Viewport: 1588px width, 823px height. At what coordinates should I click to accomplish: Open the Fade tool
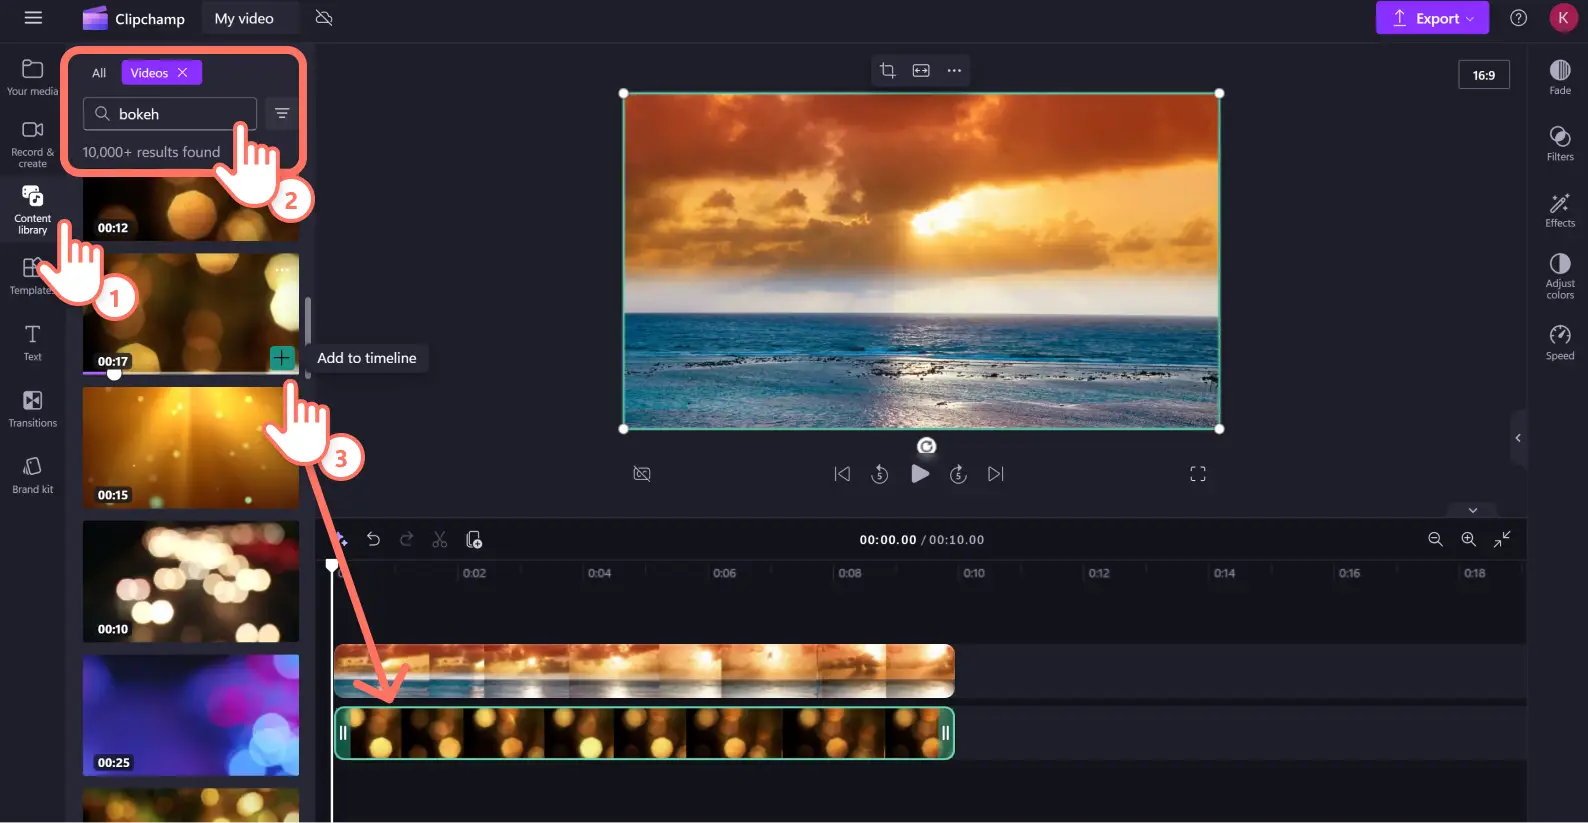click(x=1560, y=76)
